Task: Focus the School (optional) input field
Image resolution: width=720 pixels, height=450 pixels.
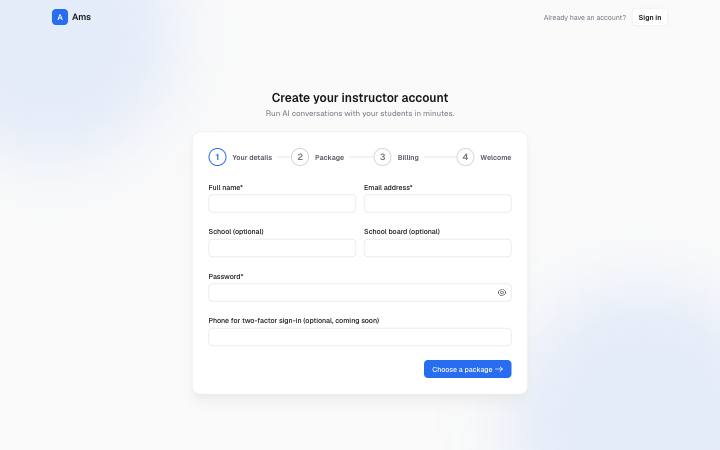Action: click(282, 248)
